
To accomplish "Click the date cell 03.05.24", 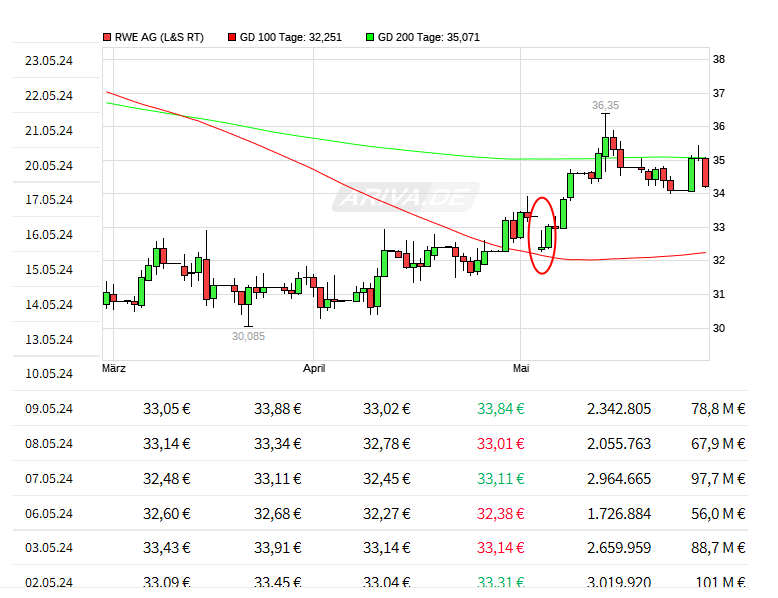I will click(x=49, y=547).
